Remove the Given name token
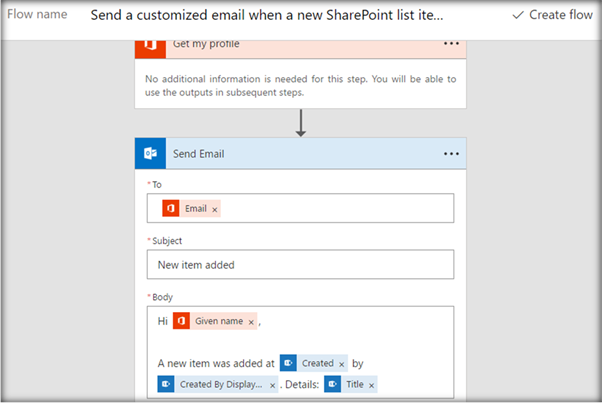This screenshot has height=403, width=602. coord(251,321)
